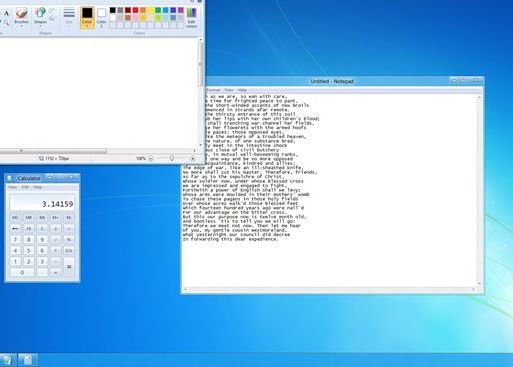Image resolution: width=513 pixels, height=367 pixels.
Task: Pick the yellow swatch in Paint palette
Action: click(x=150, y=11)
